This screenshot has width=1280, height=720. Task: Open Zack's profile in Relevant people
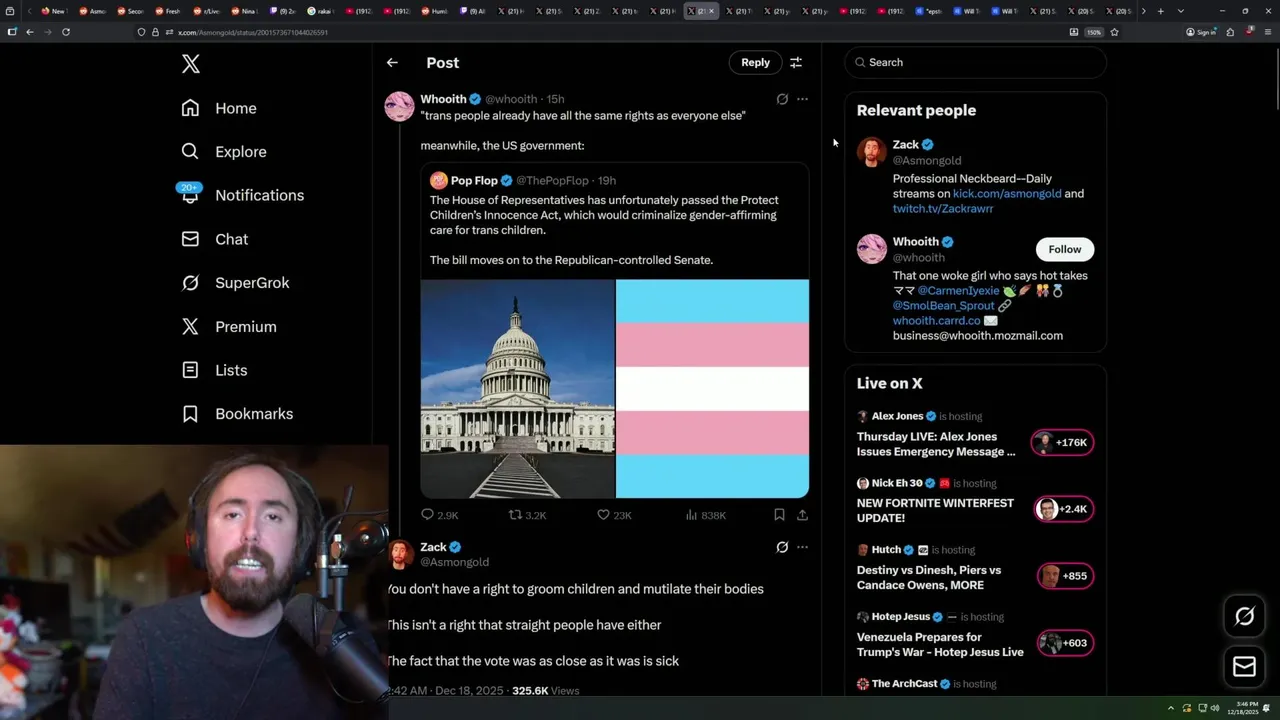[906, 145]
